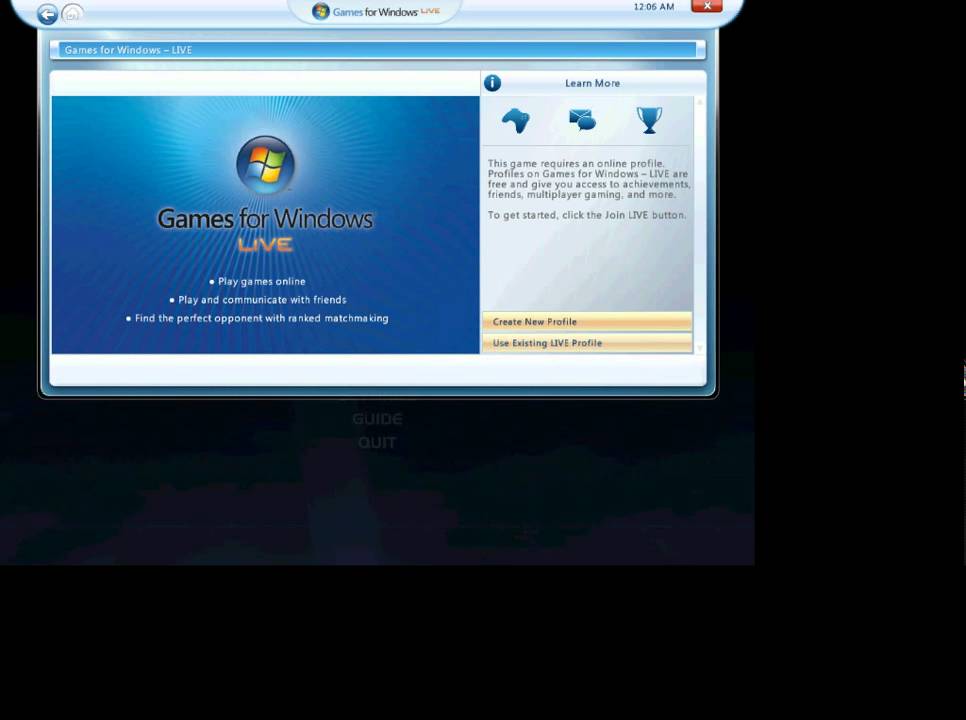Select dimmed QUIT menu entry behind the overlay
This screenshot has width=966, height=720.
(377, 443)
